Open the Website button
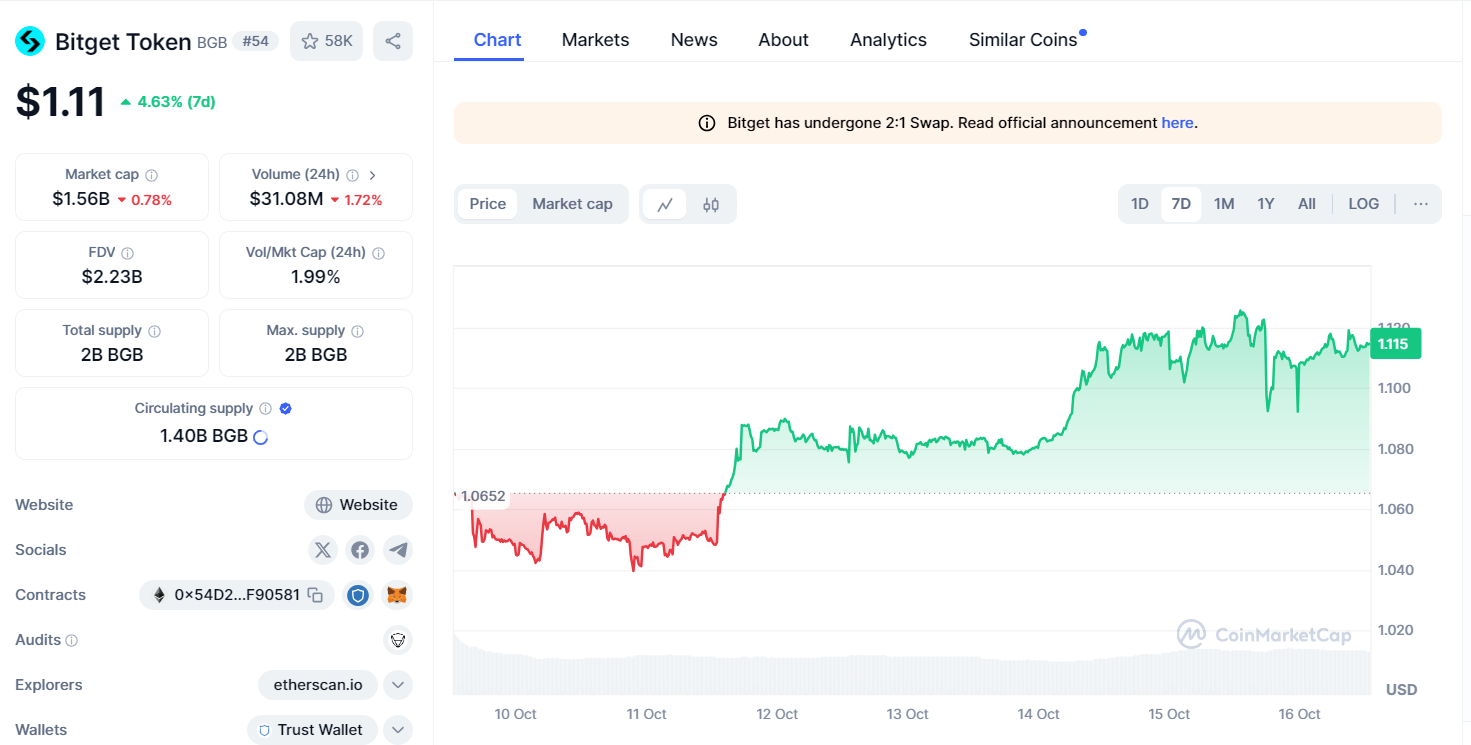Image resolution: width=1471 pixels, height=745 pixels. 358,505
